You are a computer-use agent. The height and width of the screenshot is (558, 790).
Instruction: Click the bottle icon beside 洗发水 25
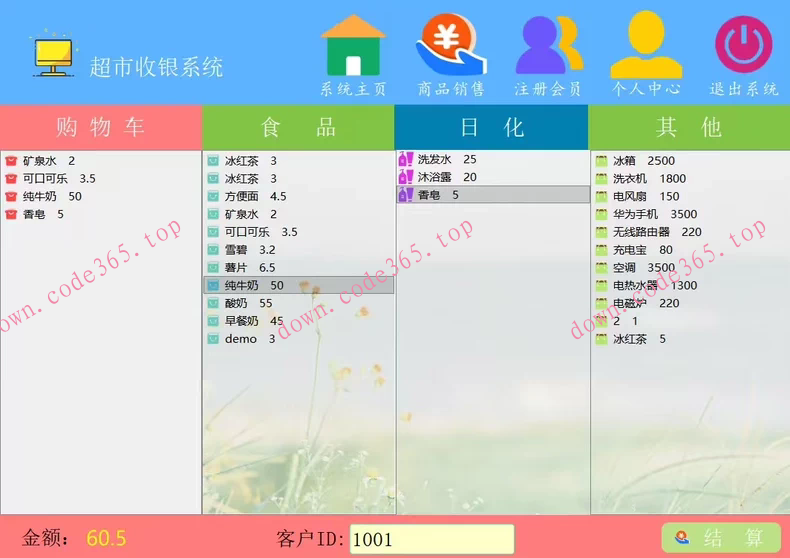406,159
